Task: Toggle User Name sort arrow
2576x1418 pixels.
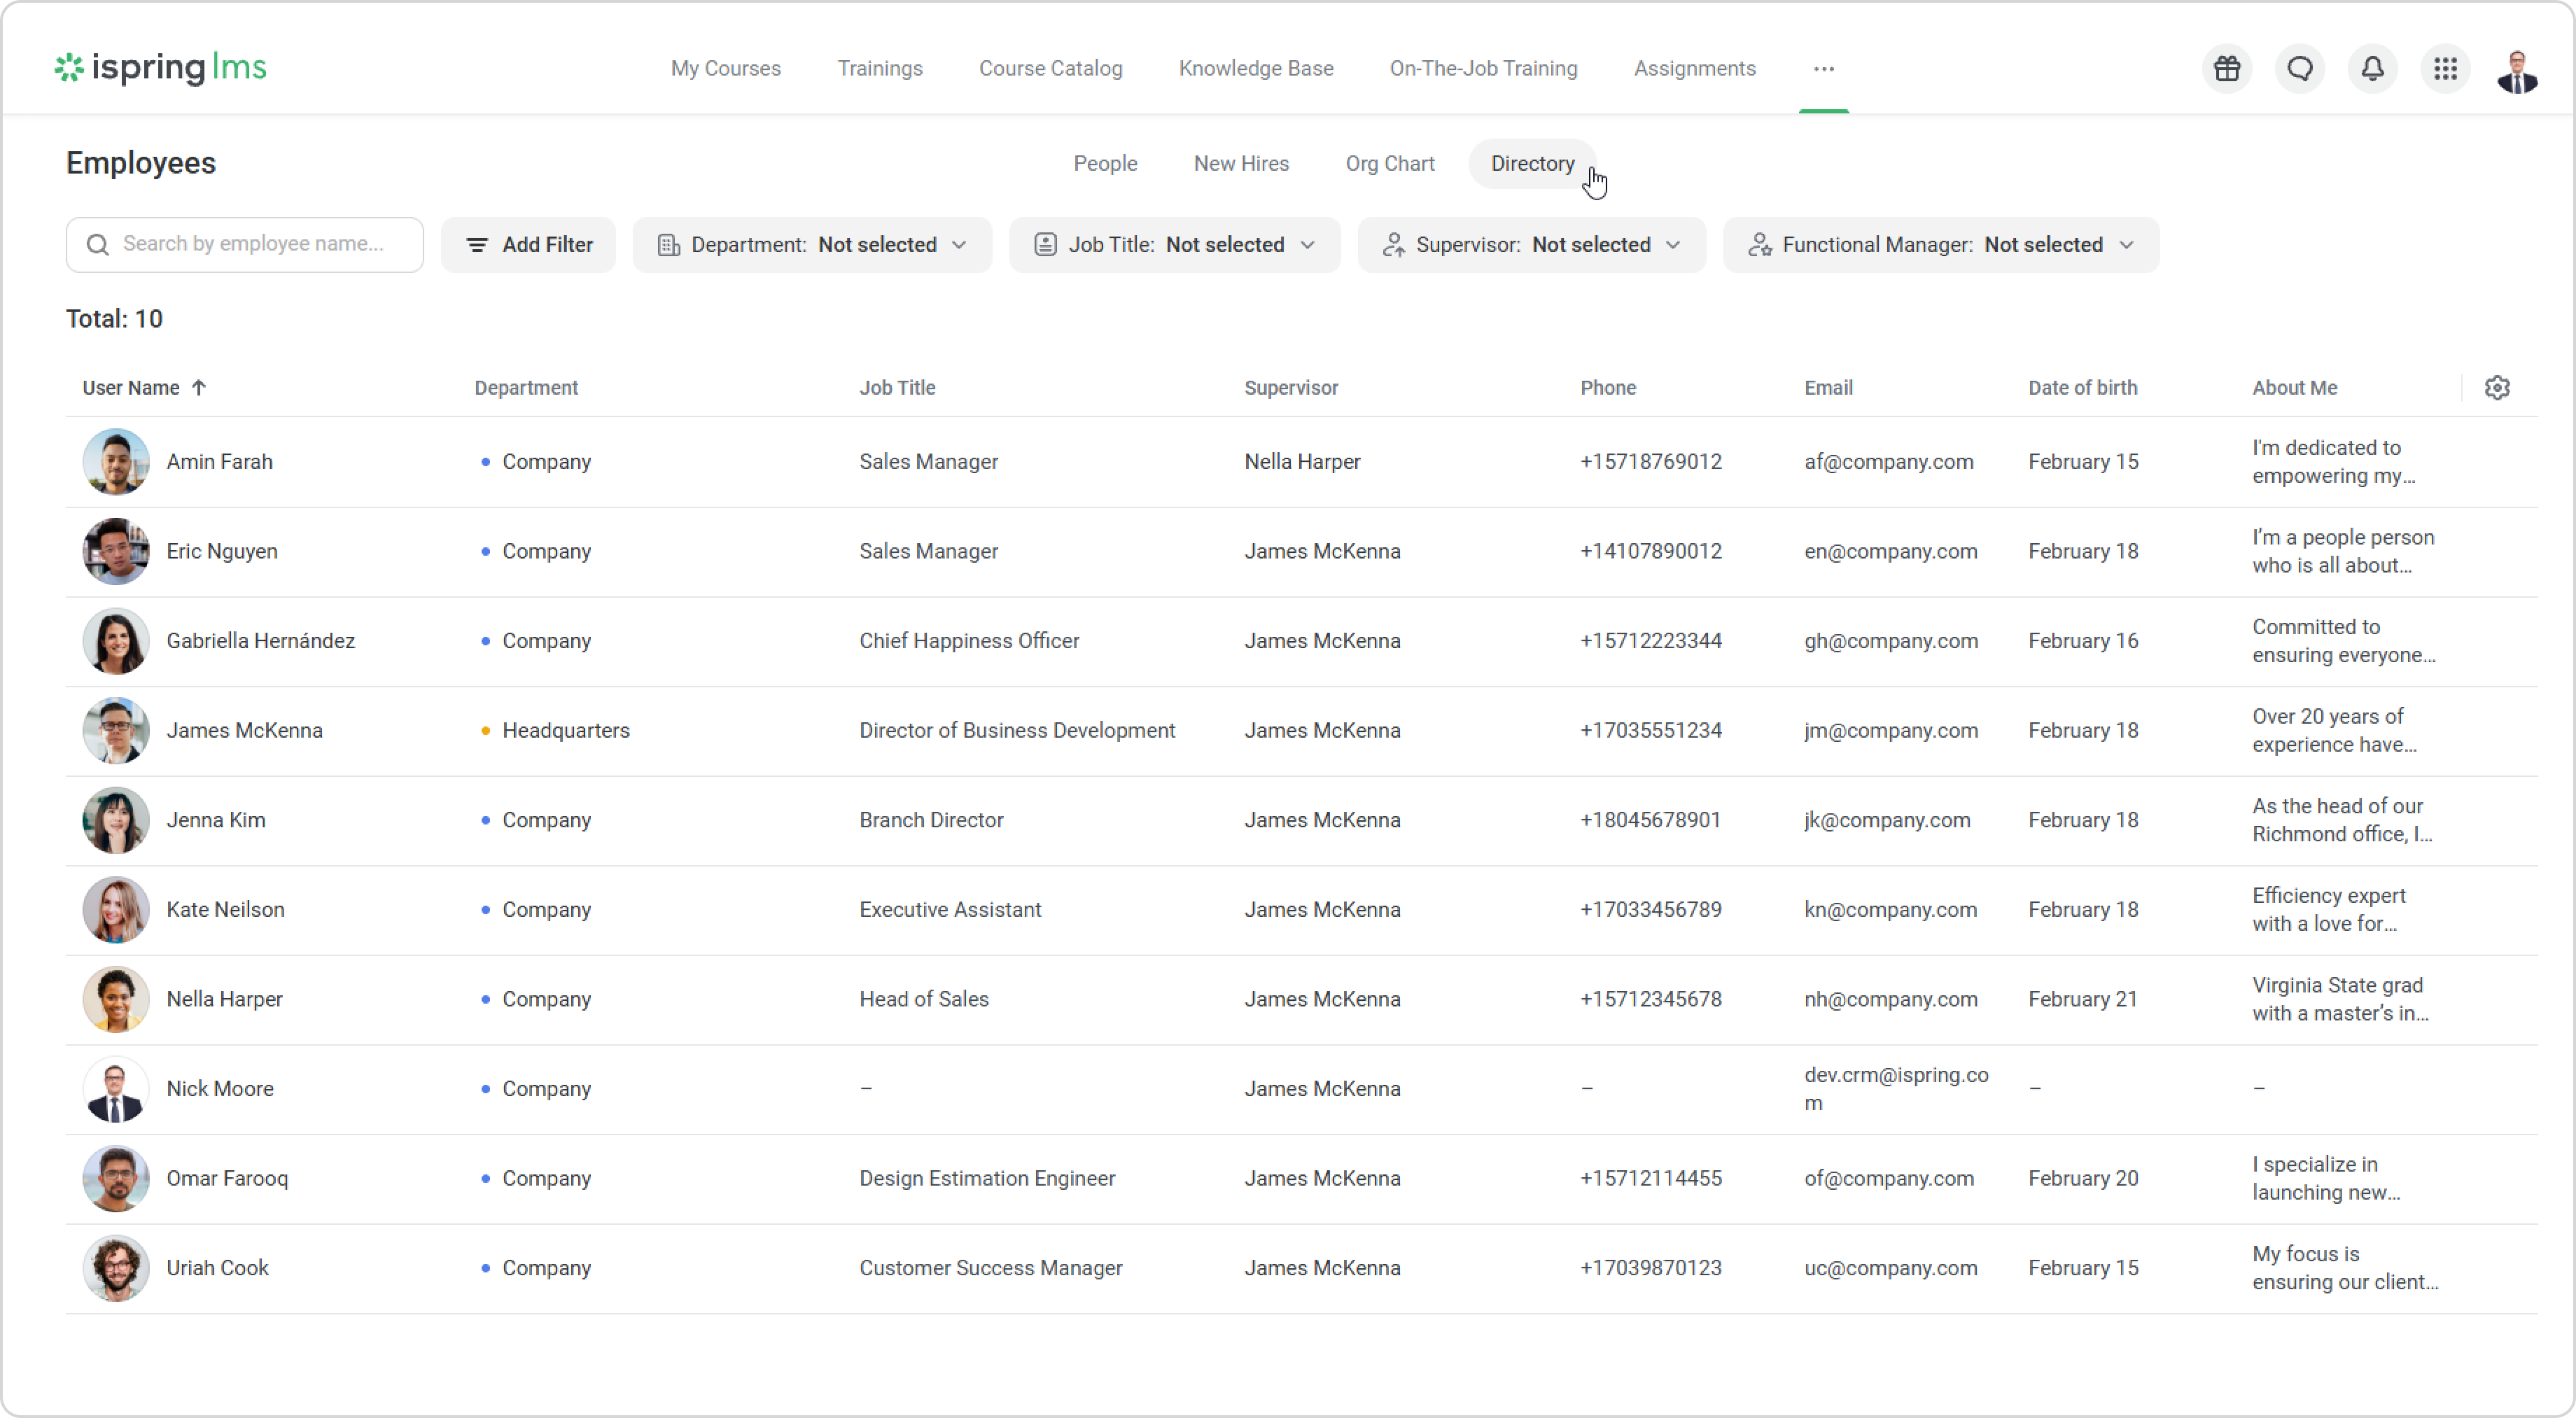Action: 199,388
